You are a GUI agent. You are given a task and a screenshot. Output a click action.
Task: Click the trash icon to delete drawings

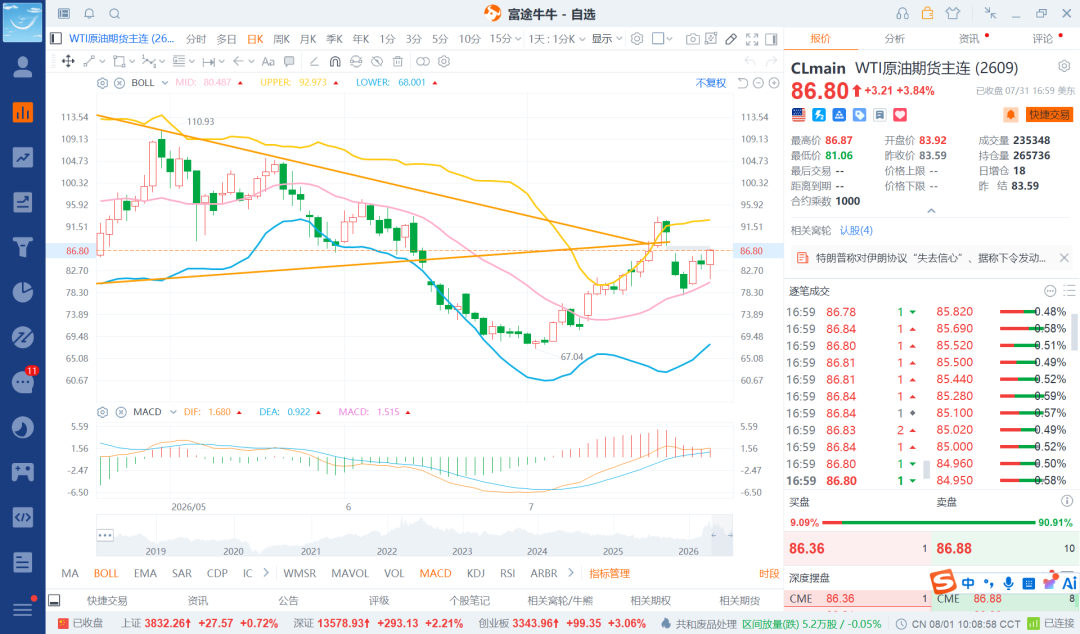tap(397, 61)
